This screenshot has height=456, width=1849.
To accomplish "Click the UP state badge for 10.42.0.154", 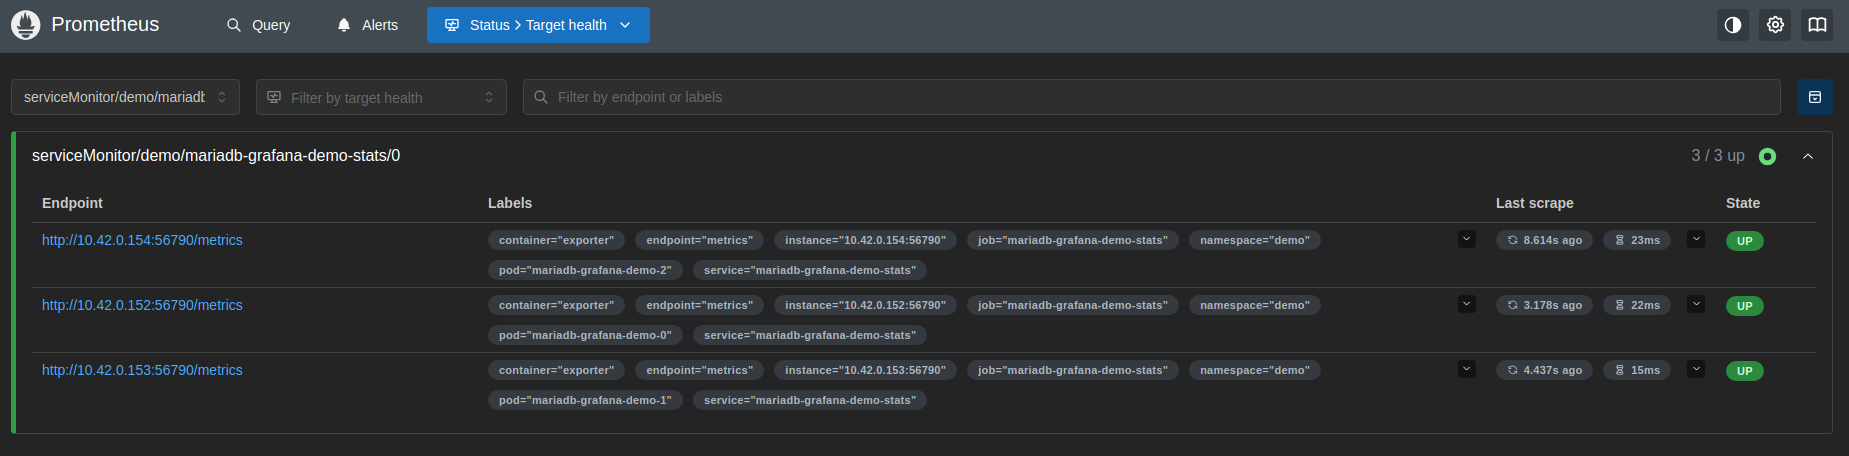I will [1745, 241].
